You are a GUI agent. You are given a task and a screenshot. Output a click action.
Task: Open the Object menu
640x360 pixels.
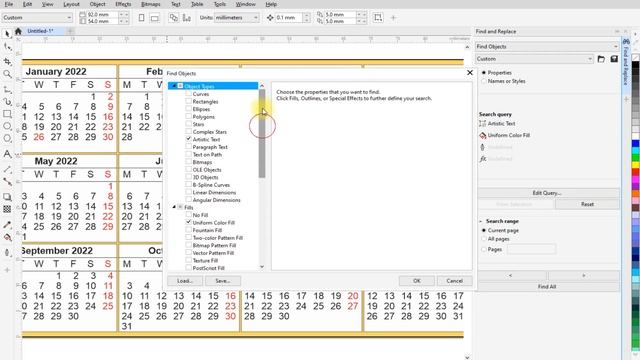(97, 4)
